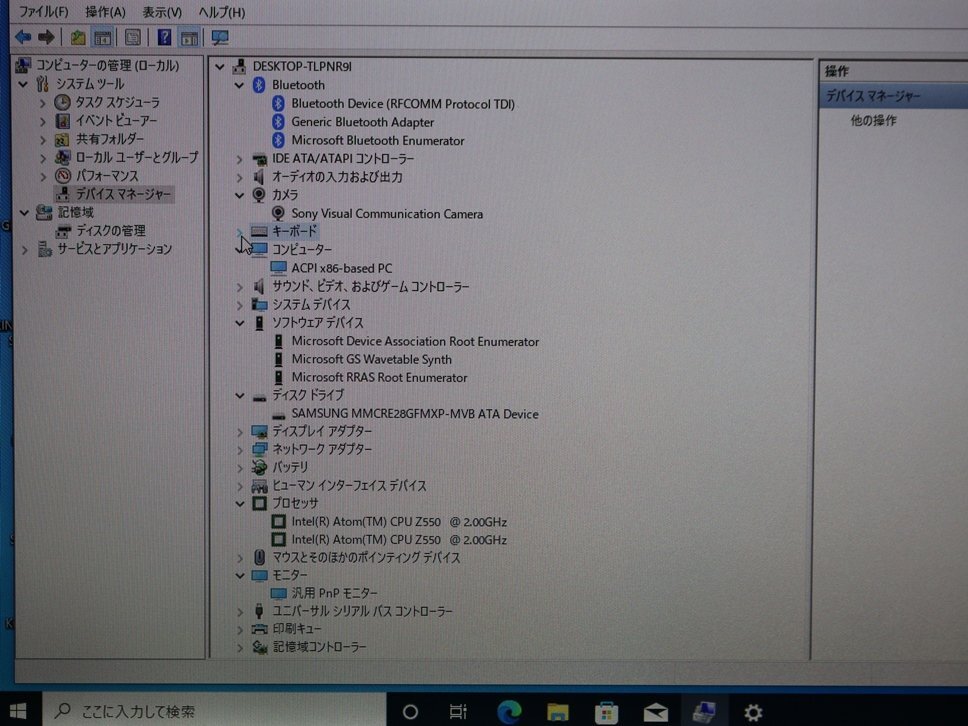The width and height of the screenshot is (968, 726).
Task: Select イベント ビューアー in the tree
Action: tap(116, 120)
